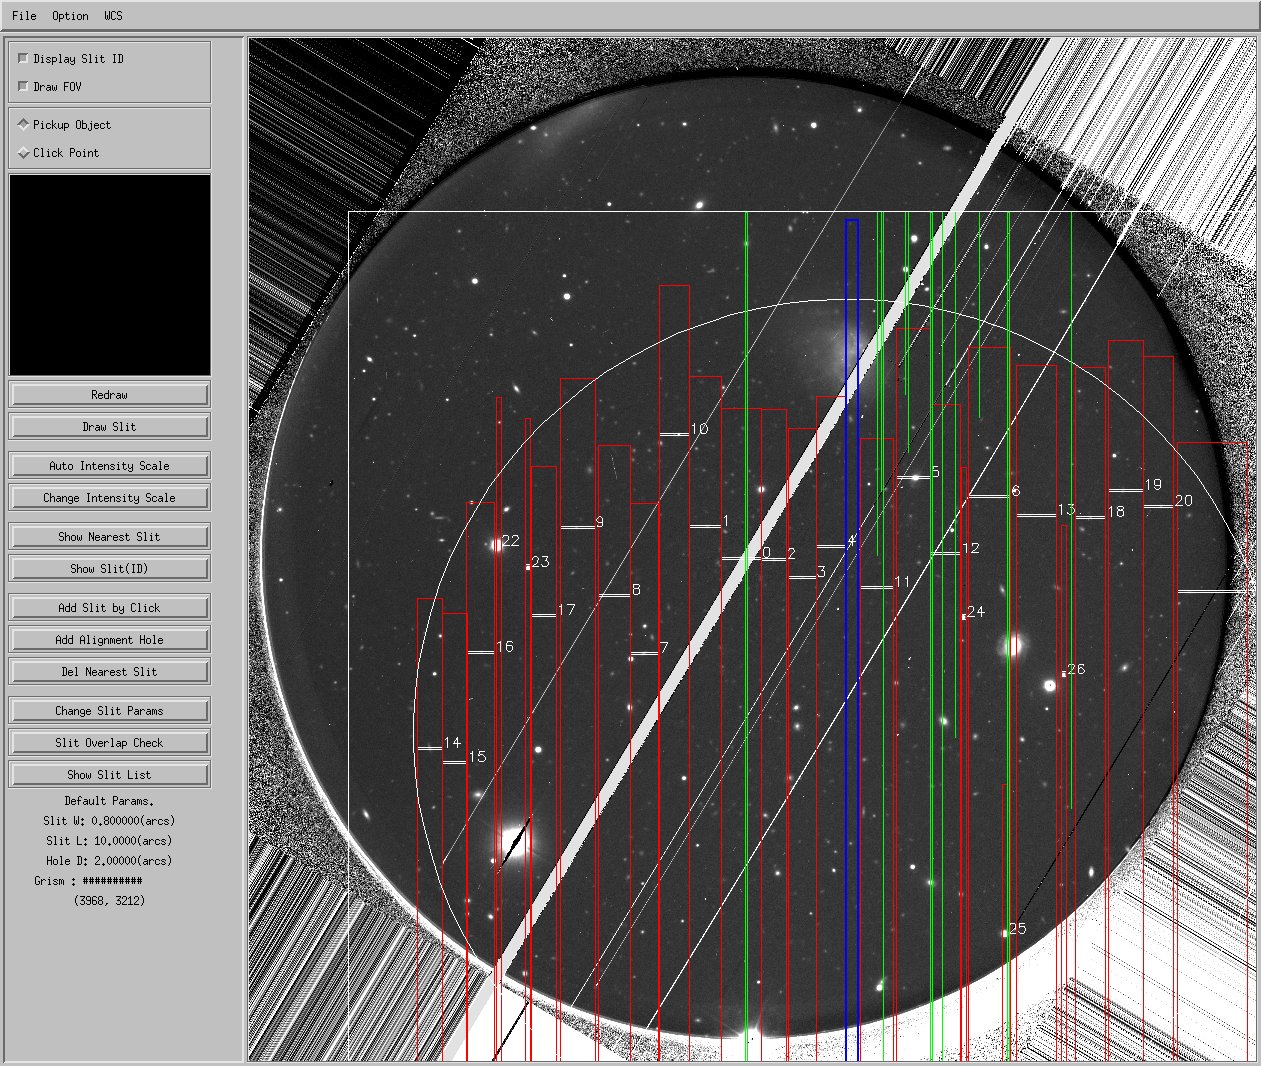This screenshot has width=1261, height=1066.
Task: Click the Show Slit(ID) button
Action: [x=110, y=569]
